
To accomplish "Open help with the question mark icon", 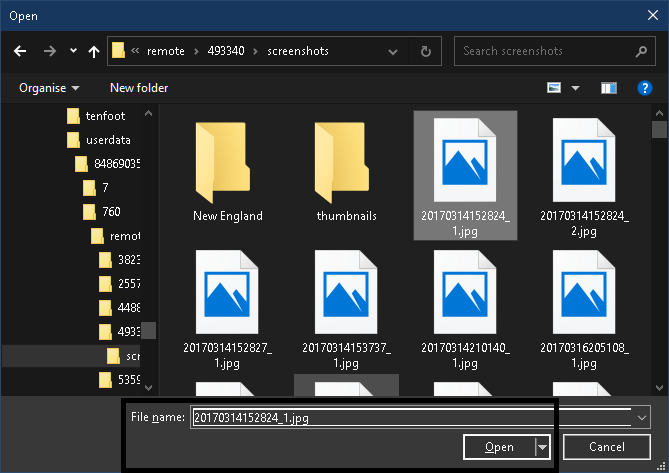I will (645, 88).
